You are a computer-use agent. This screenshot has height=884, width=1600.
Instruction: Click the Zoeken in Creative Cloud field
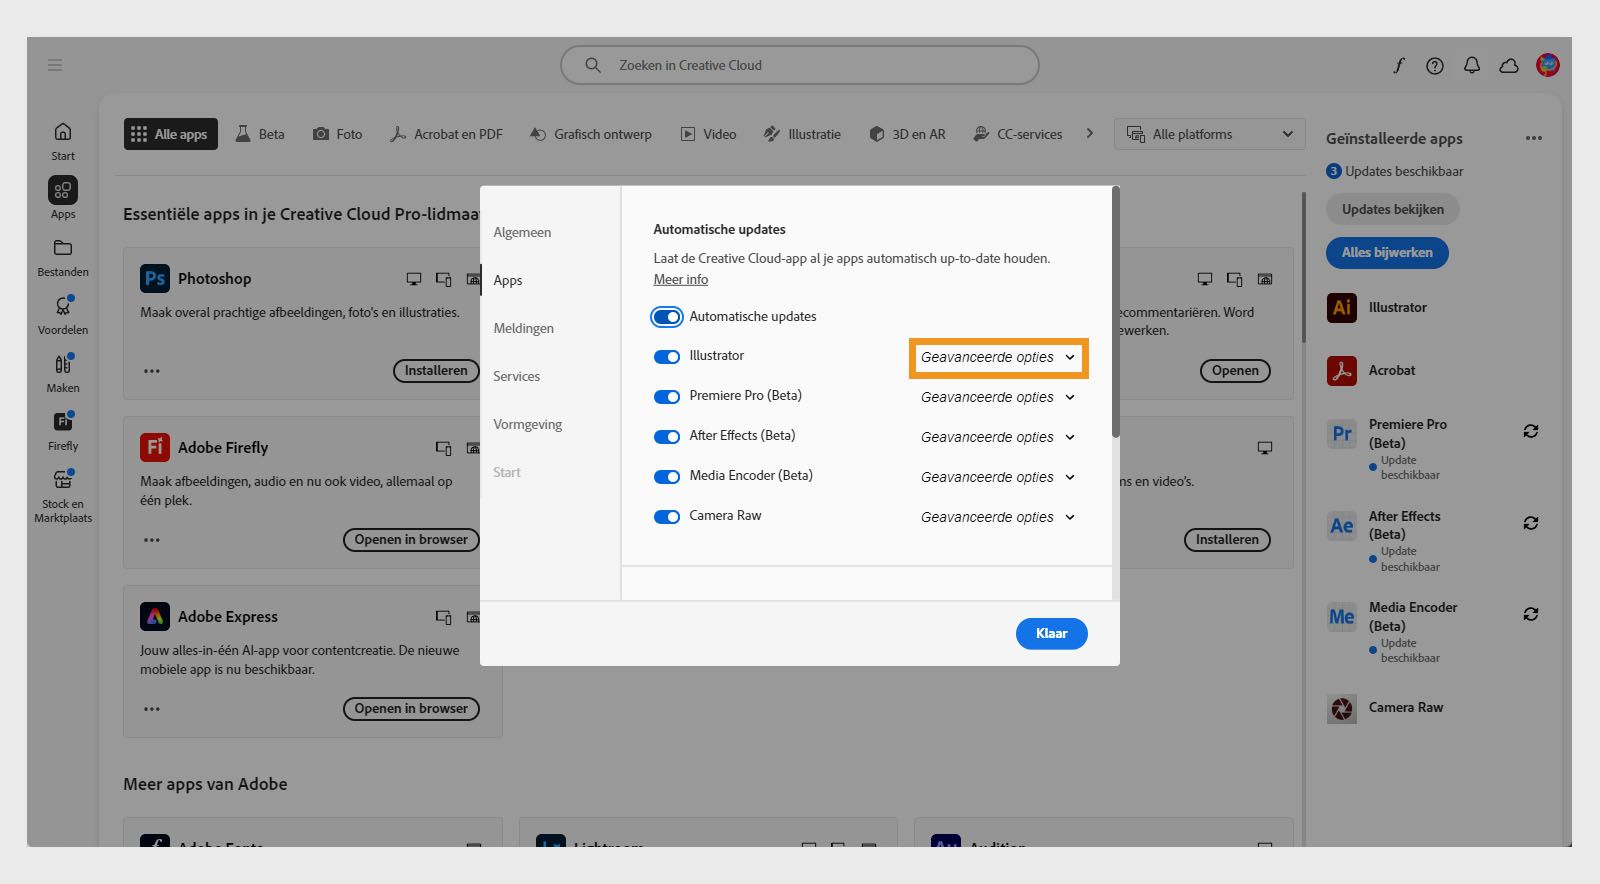click(x=800, y=65)
